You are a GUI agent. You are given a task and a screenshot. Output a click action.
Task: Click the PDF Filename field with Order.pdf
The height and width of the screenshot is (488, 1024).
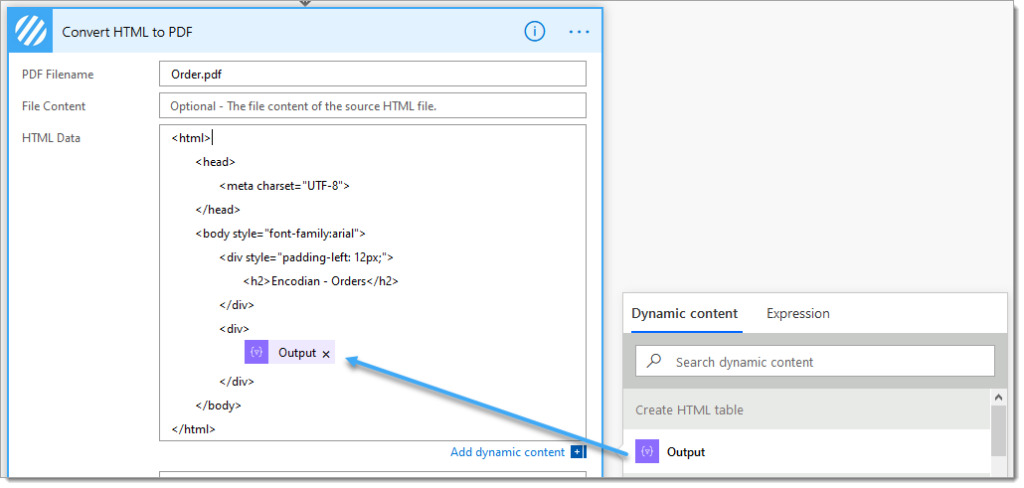[371, 74]
